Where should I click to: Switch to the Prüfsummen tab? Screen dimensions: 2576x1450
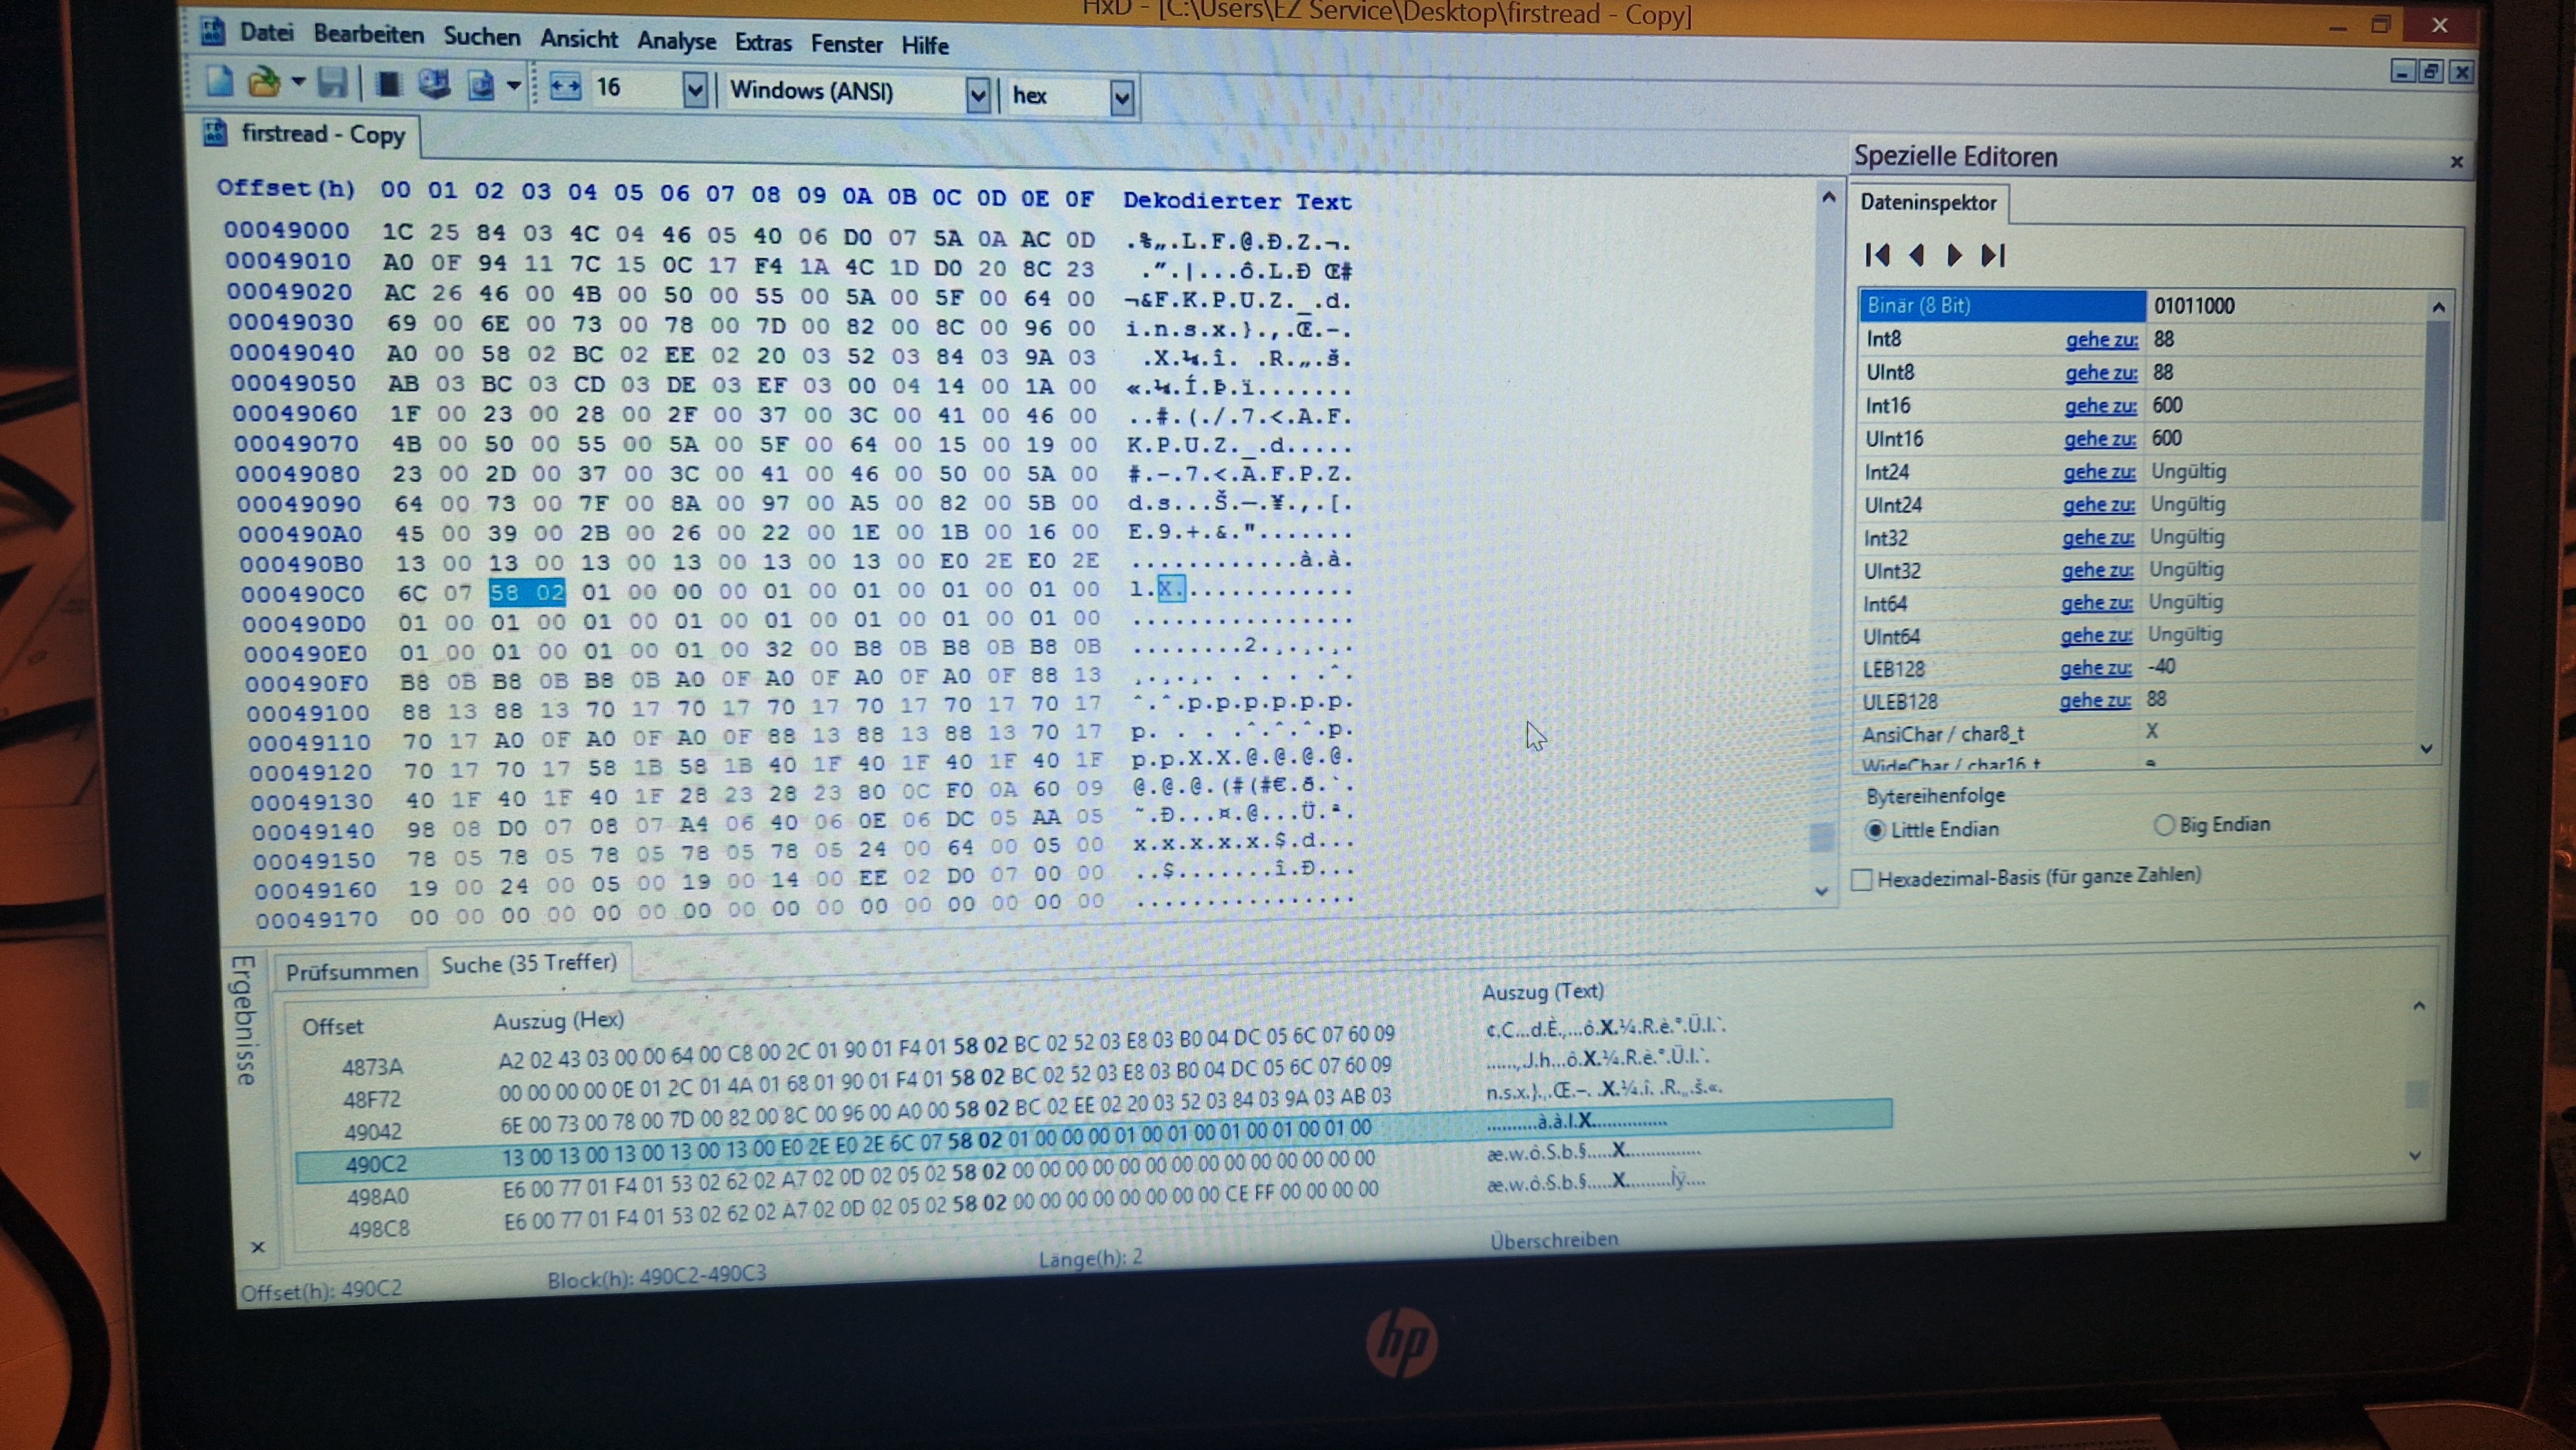point(352,971)
